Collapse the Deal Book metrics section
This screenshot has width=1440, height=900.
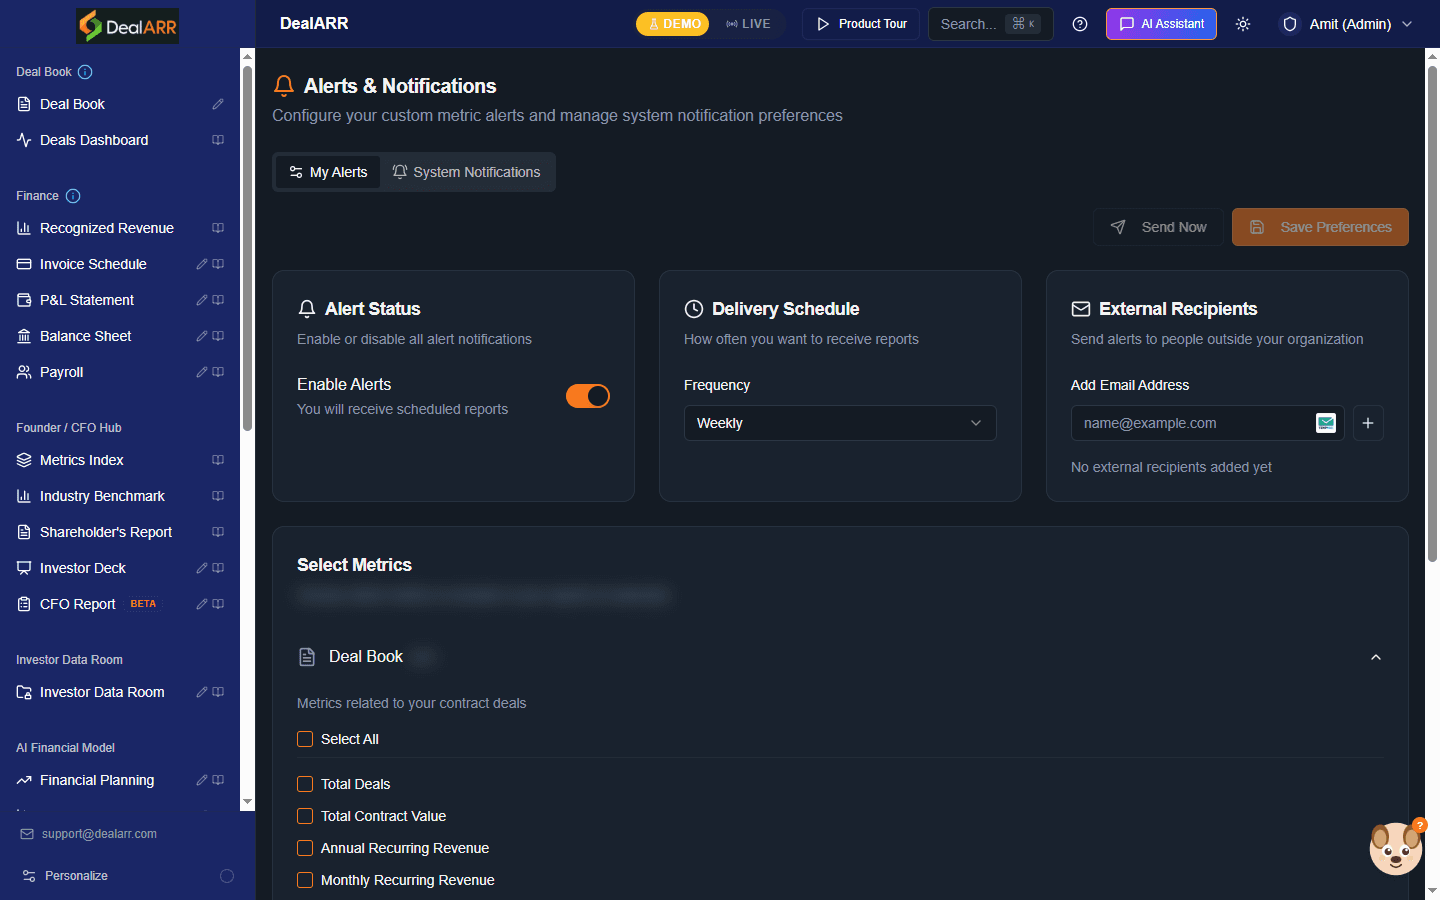click(x=1376, y=657)
